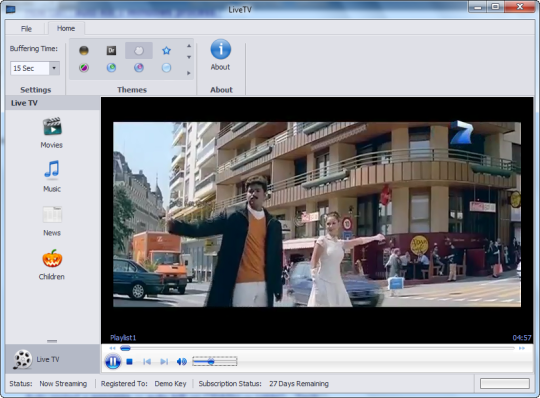Open the Buffering Time dropdown

(54, 68)
